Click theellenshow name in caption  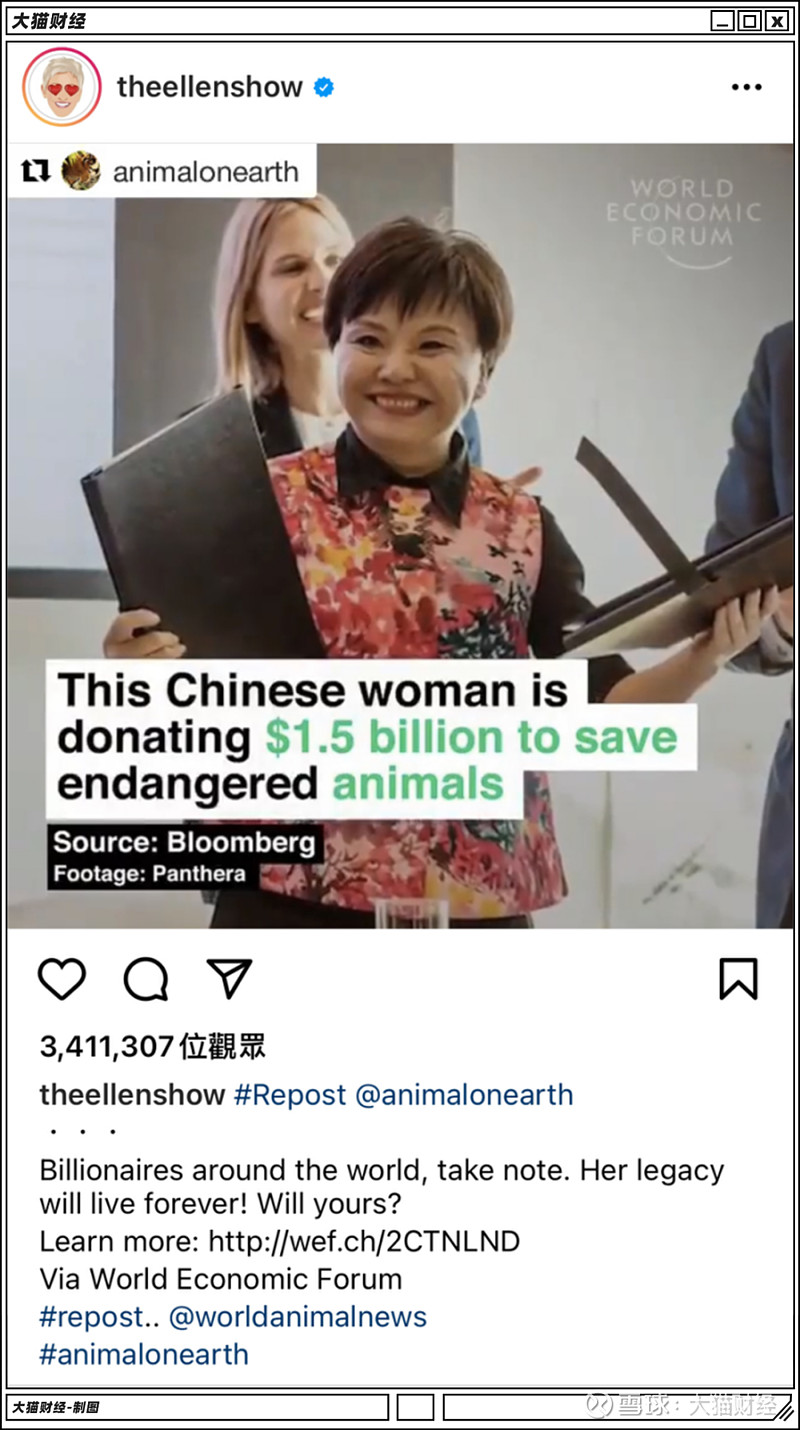(x=132, y=1095)
